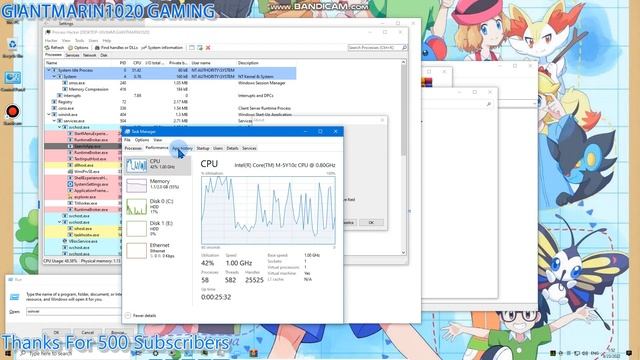Select the SearchApp.exe process row
Screen dimensions: 640x360
coord(83,146)
